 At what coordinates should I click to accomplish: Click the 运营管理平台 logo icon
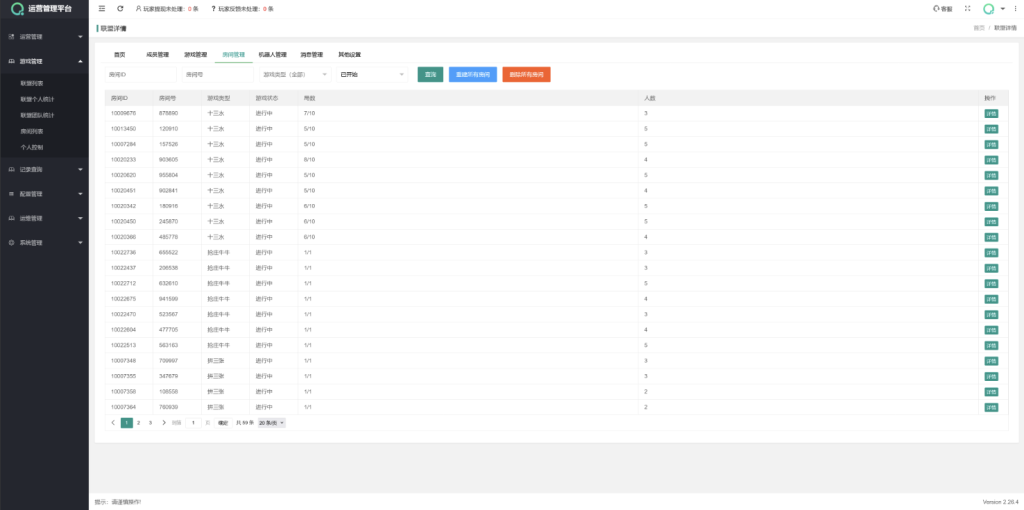click(x=16, y=9)
